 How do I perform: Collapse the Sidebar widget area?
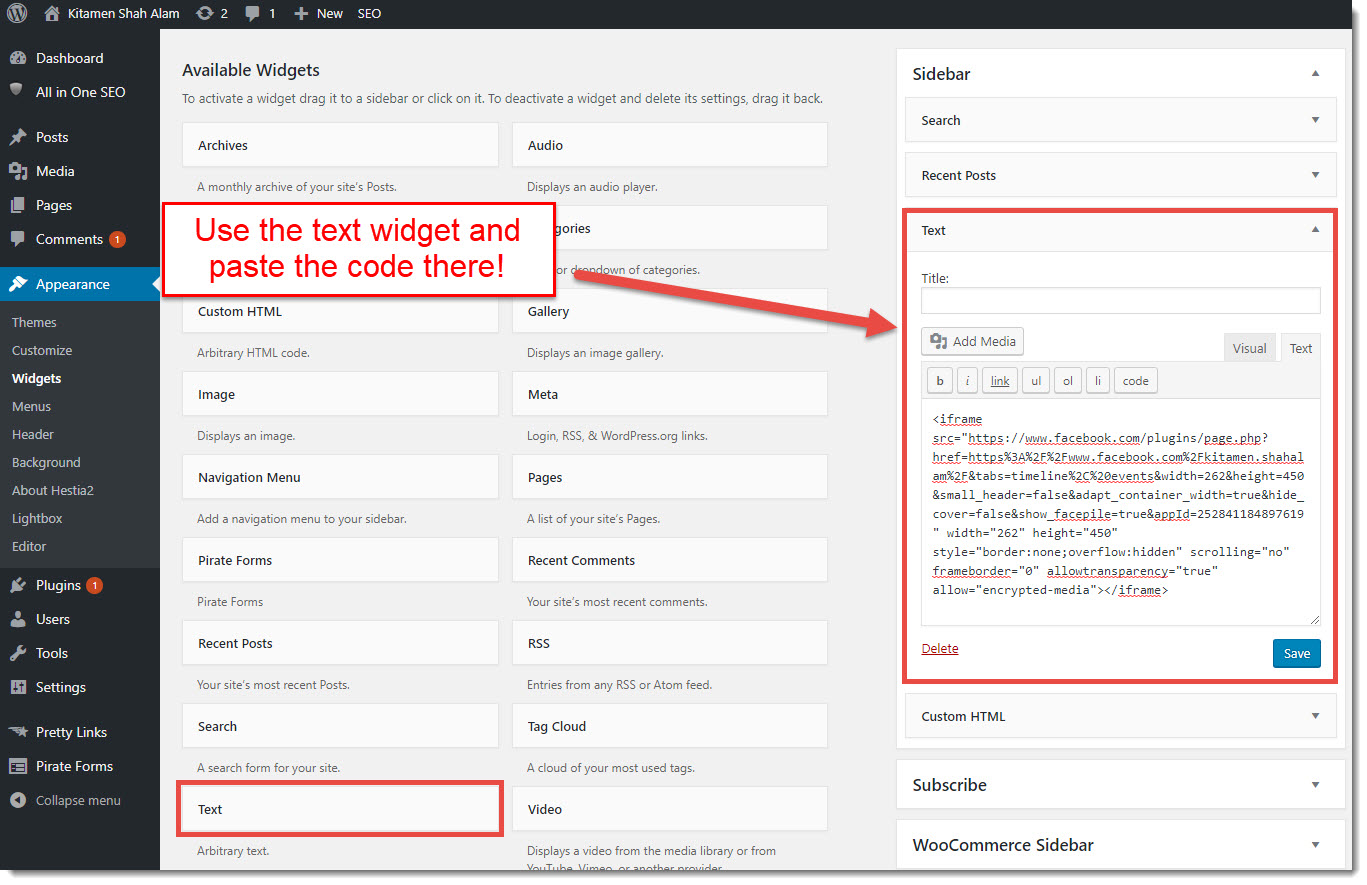pyautogui.click(x=1316, y=74)
